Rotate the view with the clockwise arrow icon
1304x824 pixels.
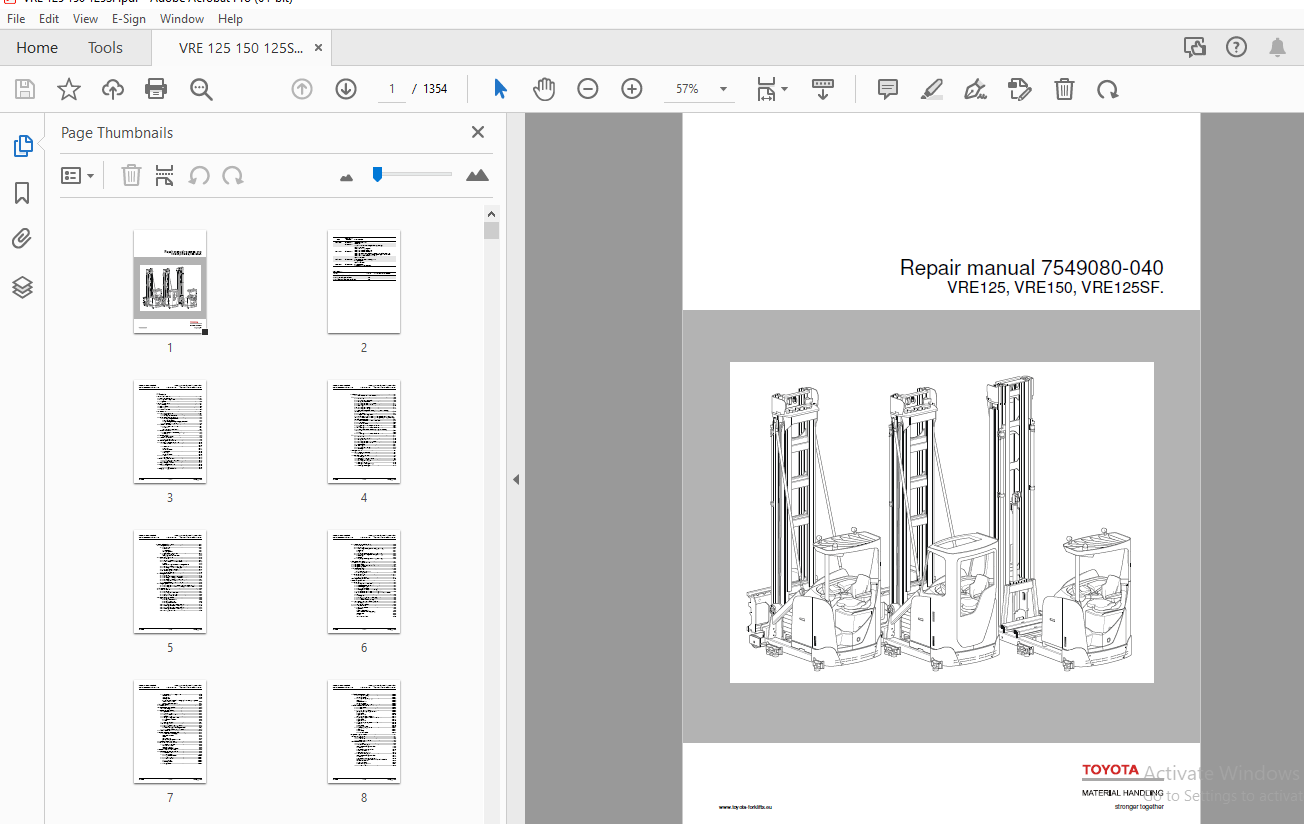point(1107,89)
